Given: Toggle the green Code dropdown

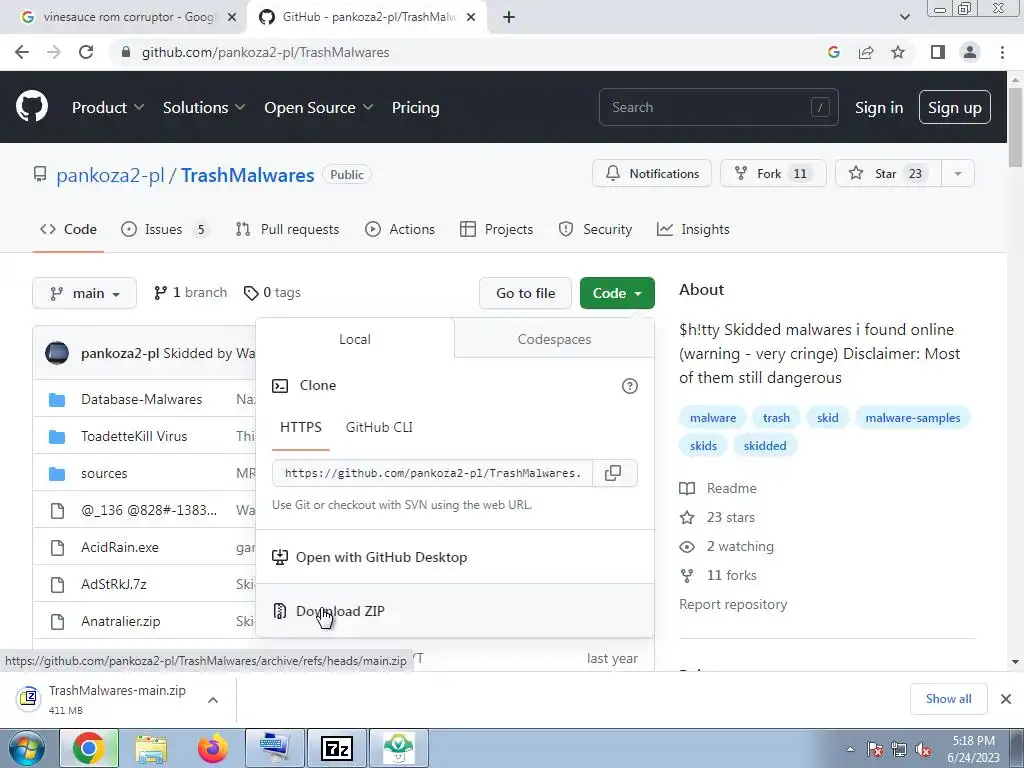Looking at the screenshot, I should pyautogui.click(x=617, y=293).
